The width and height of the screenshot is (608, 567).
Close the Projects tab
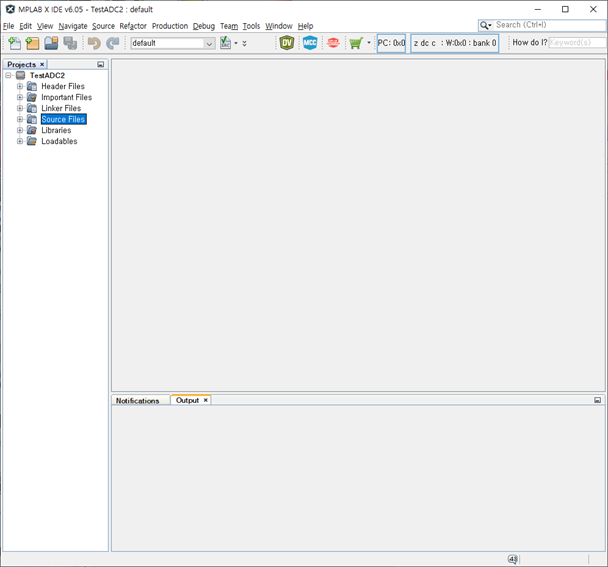click(42, 64)
